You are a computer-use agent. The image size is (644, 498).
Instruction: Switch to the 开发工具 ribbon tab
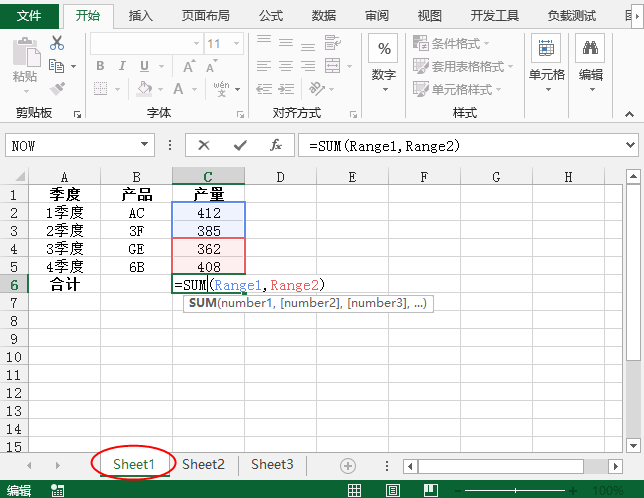[x=495, y=16]
